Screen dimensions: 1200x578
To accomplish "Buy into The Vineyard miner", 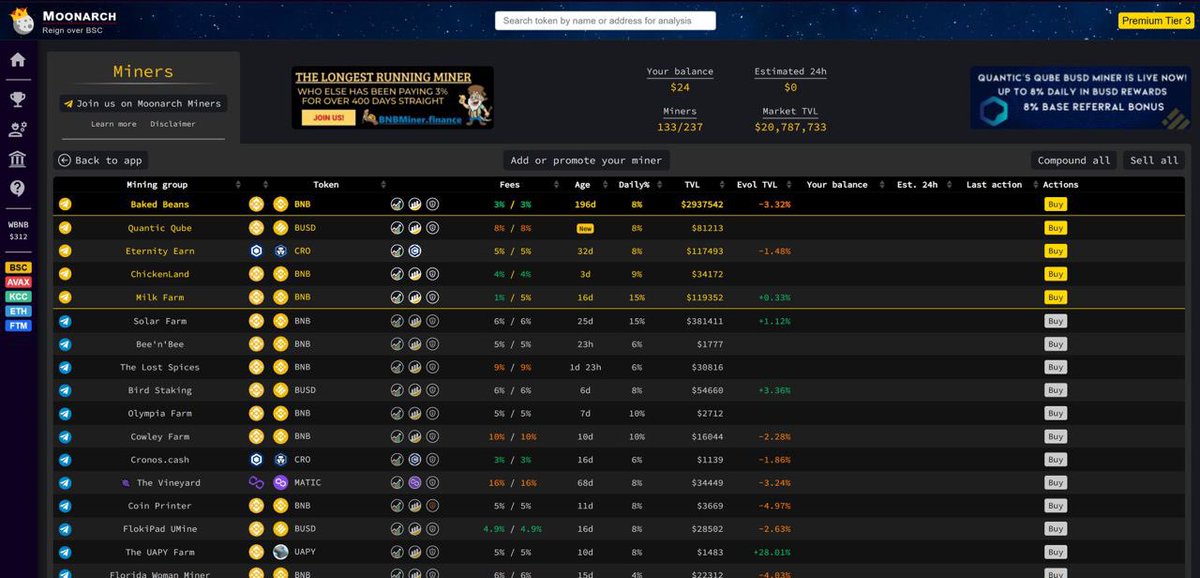I will (x=1055, y=483).
